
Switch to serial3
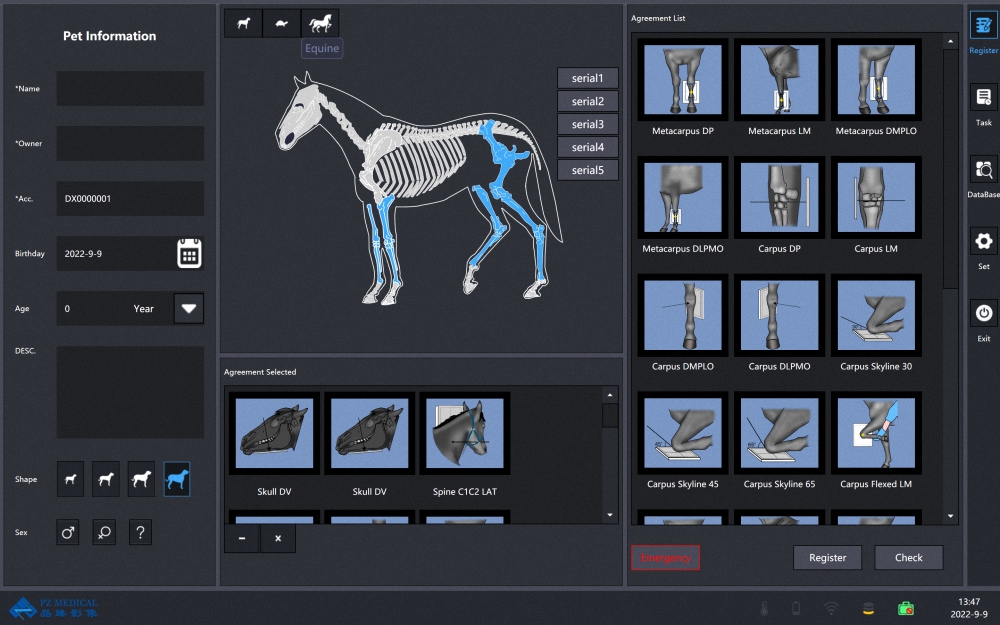587,123
